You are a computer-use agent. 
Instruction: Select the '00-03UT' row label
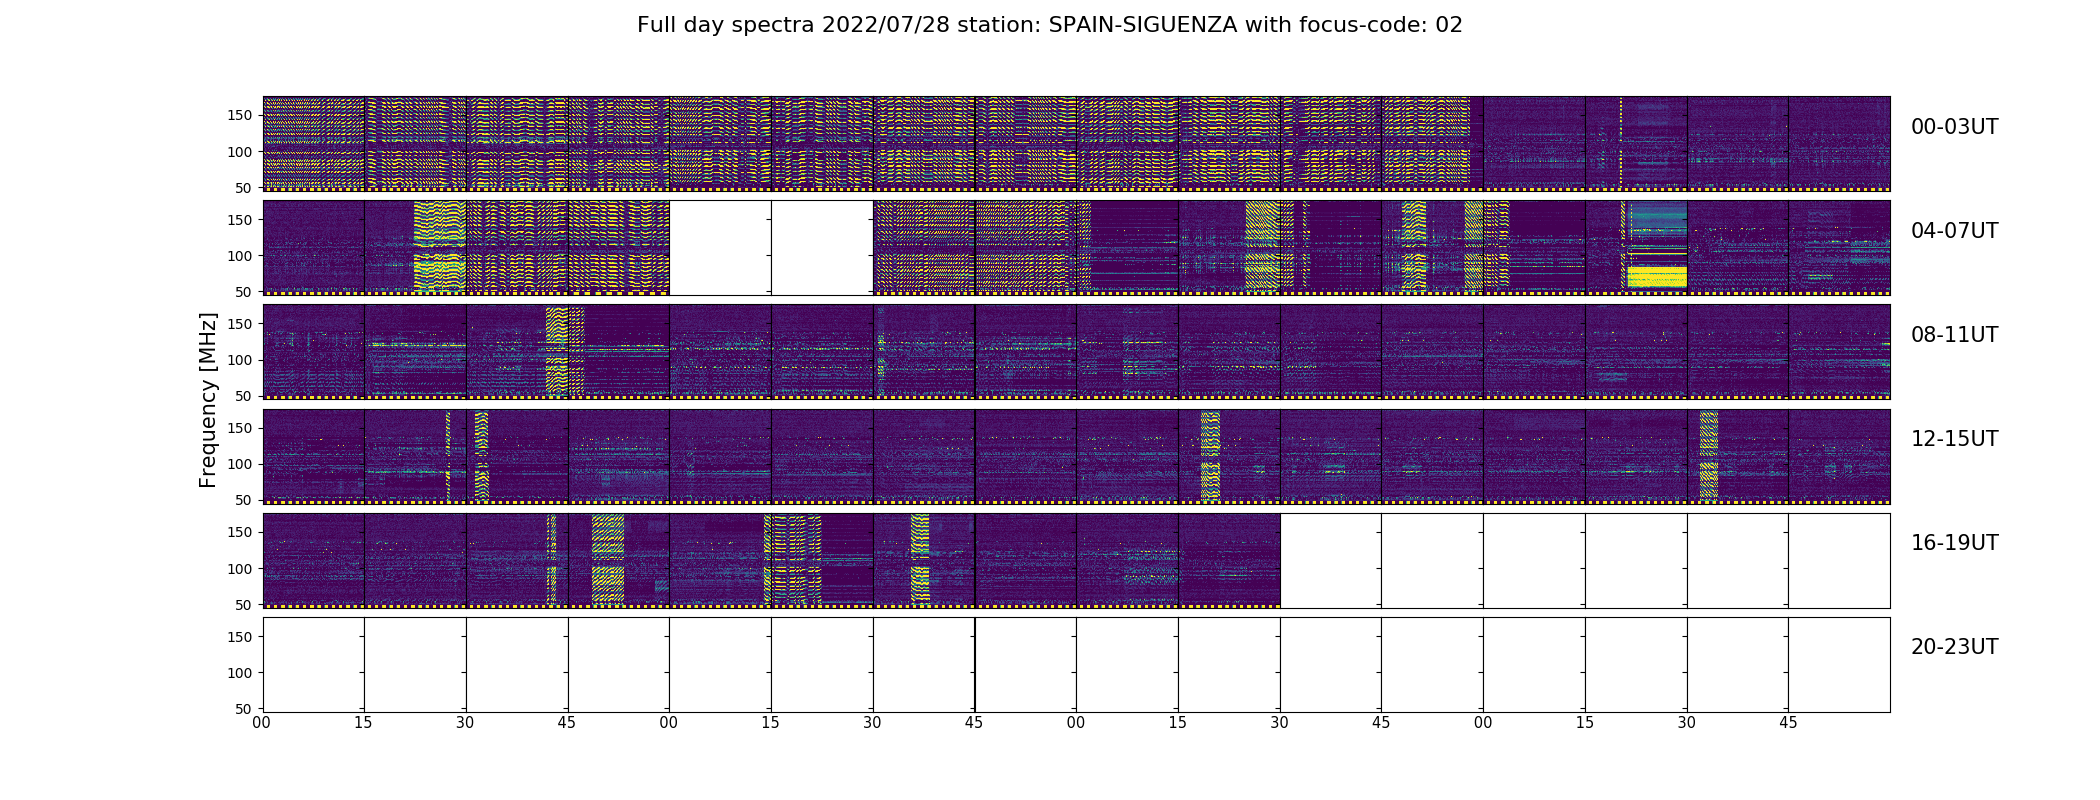tap(1955, 127)
